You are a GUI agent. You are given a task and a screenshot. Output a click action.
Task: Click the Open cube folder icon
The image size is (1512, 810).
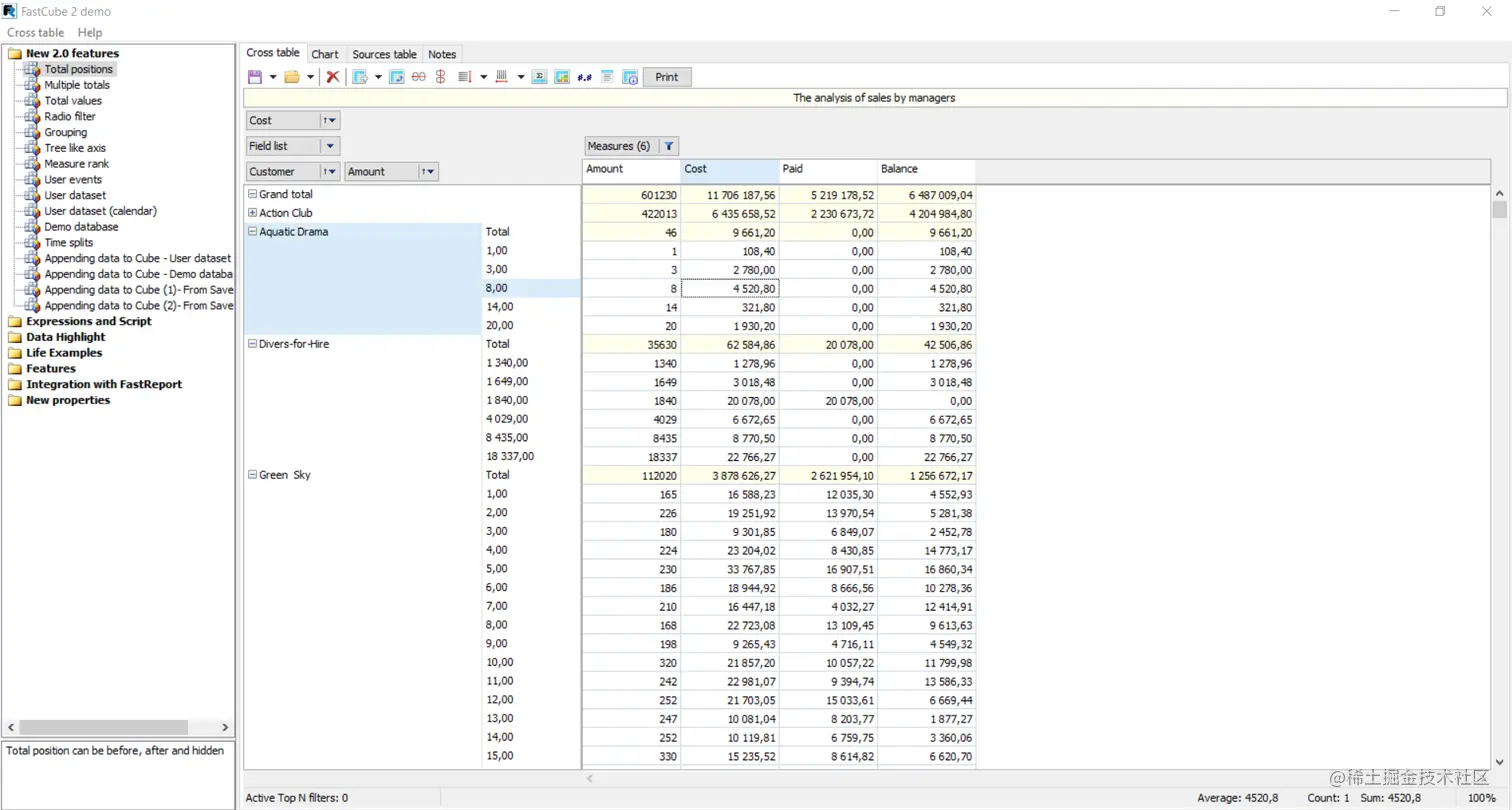point(292,77)
